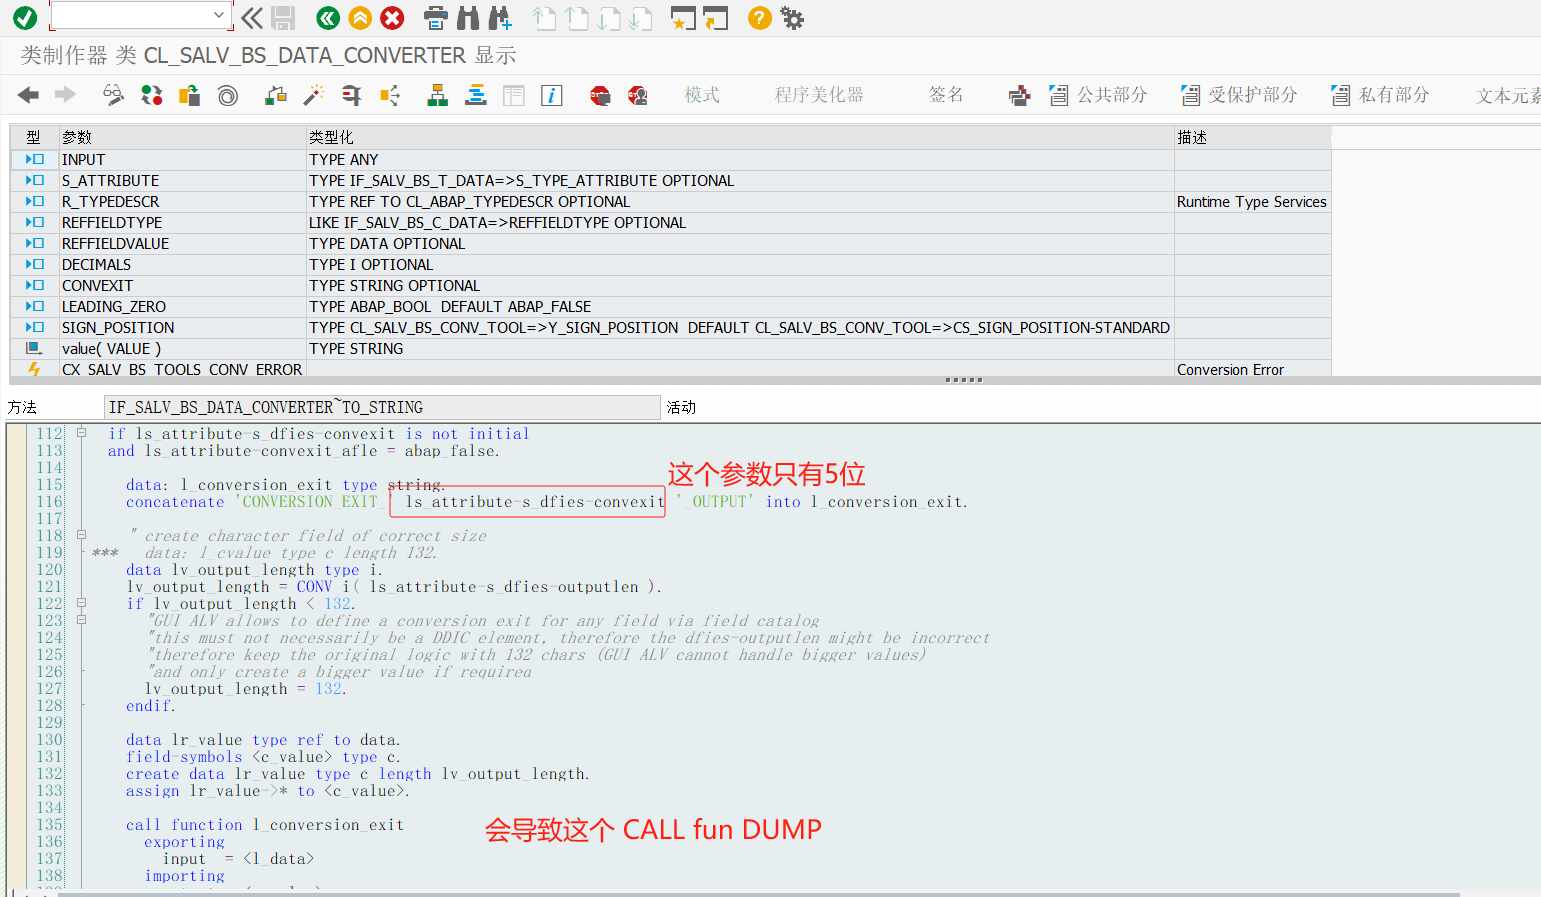Click the 方法 method name field

(x=382, y=407)
